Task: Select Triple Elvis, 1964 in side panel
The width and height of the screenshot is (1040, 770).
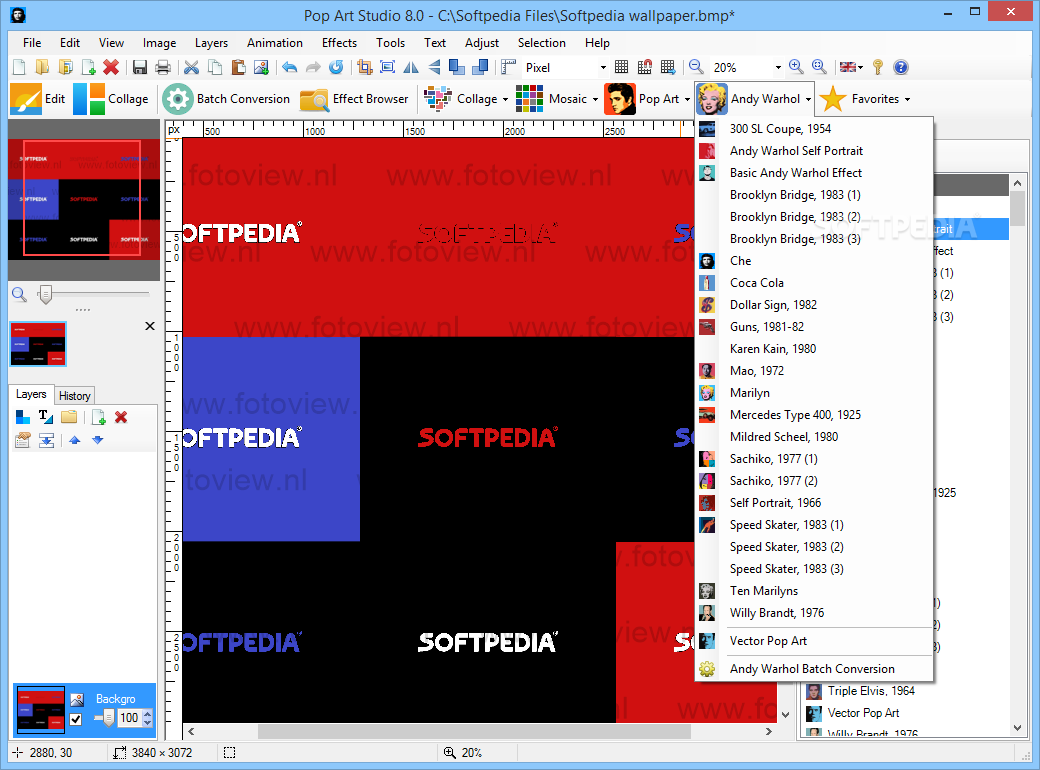Action: [871, 691]
